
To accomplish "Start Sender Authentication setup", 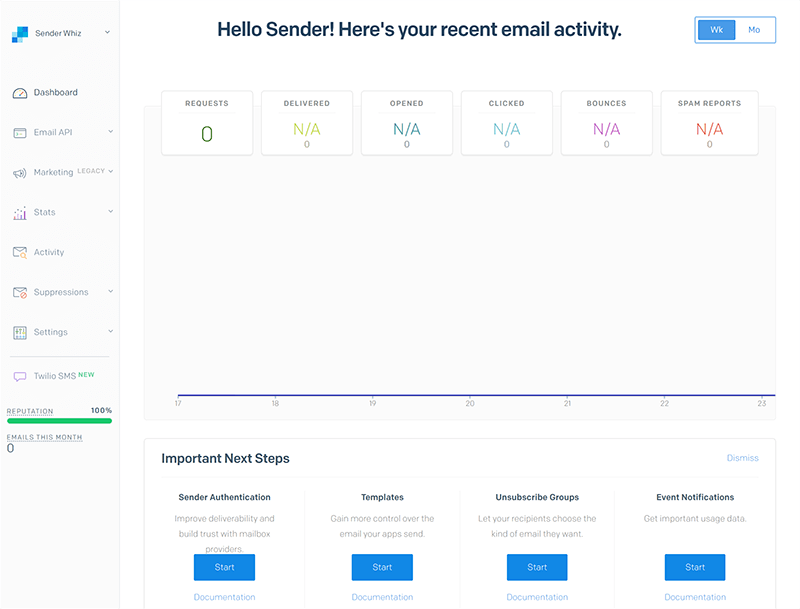I will click(224, 567).
